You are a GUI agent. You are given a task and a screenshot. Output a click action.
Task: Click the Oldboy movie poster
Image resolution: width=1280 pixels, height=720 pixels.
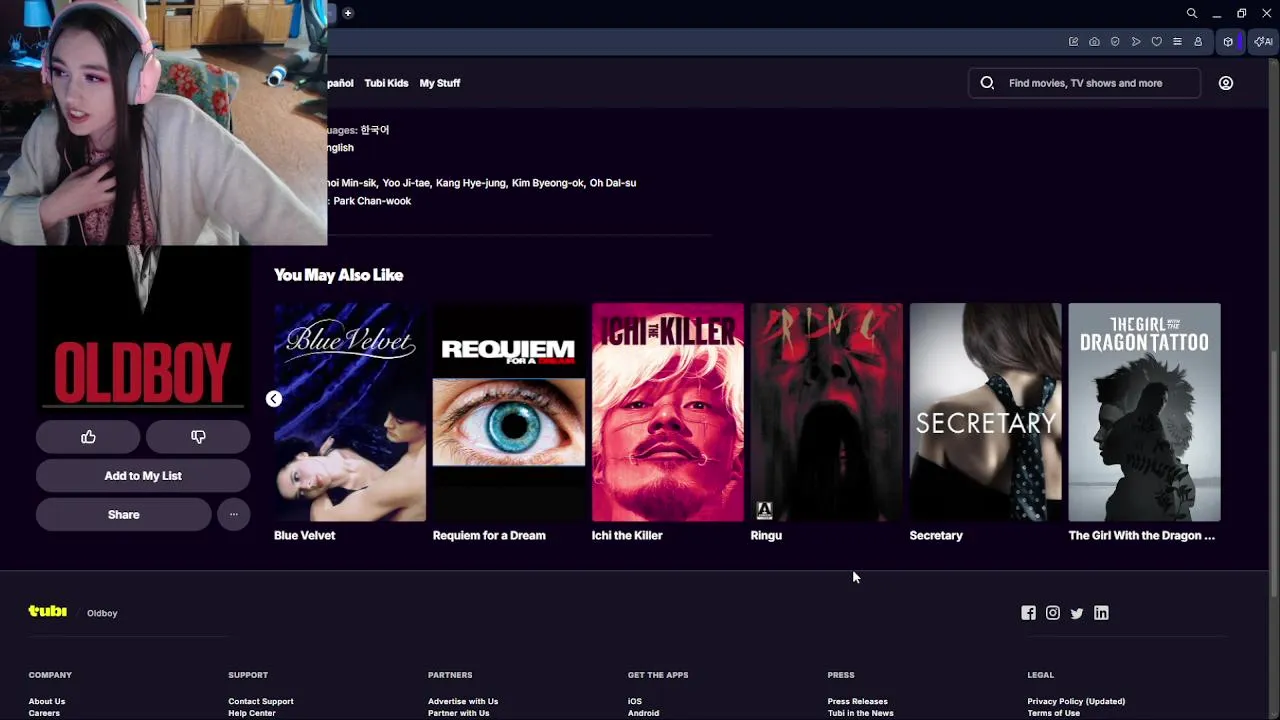click(x=143, y=328)
